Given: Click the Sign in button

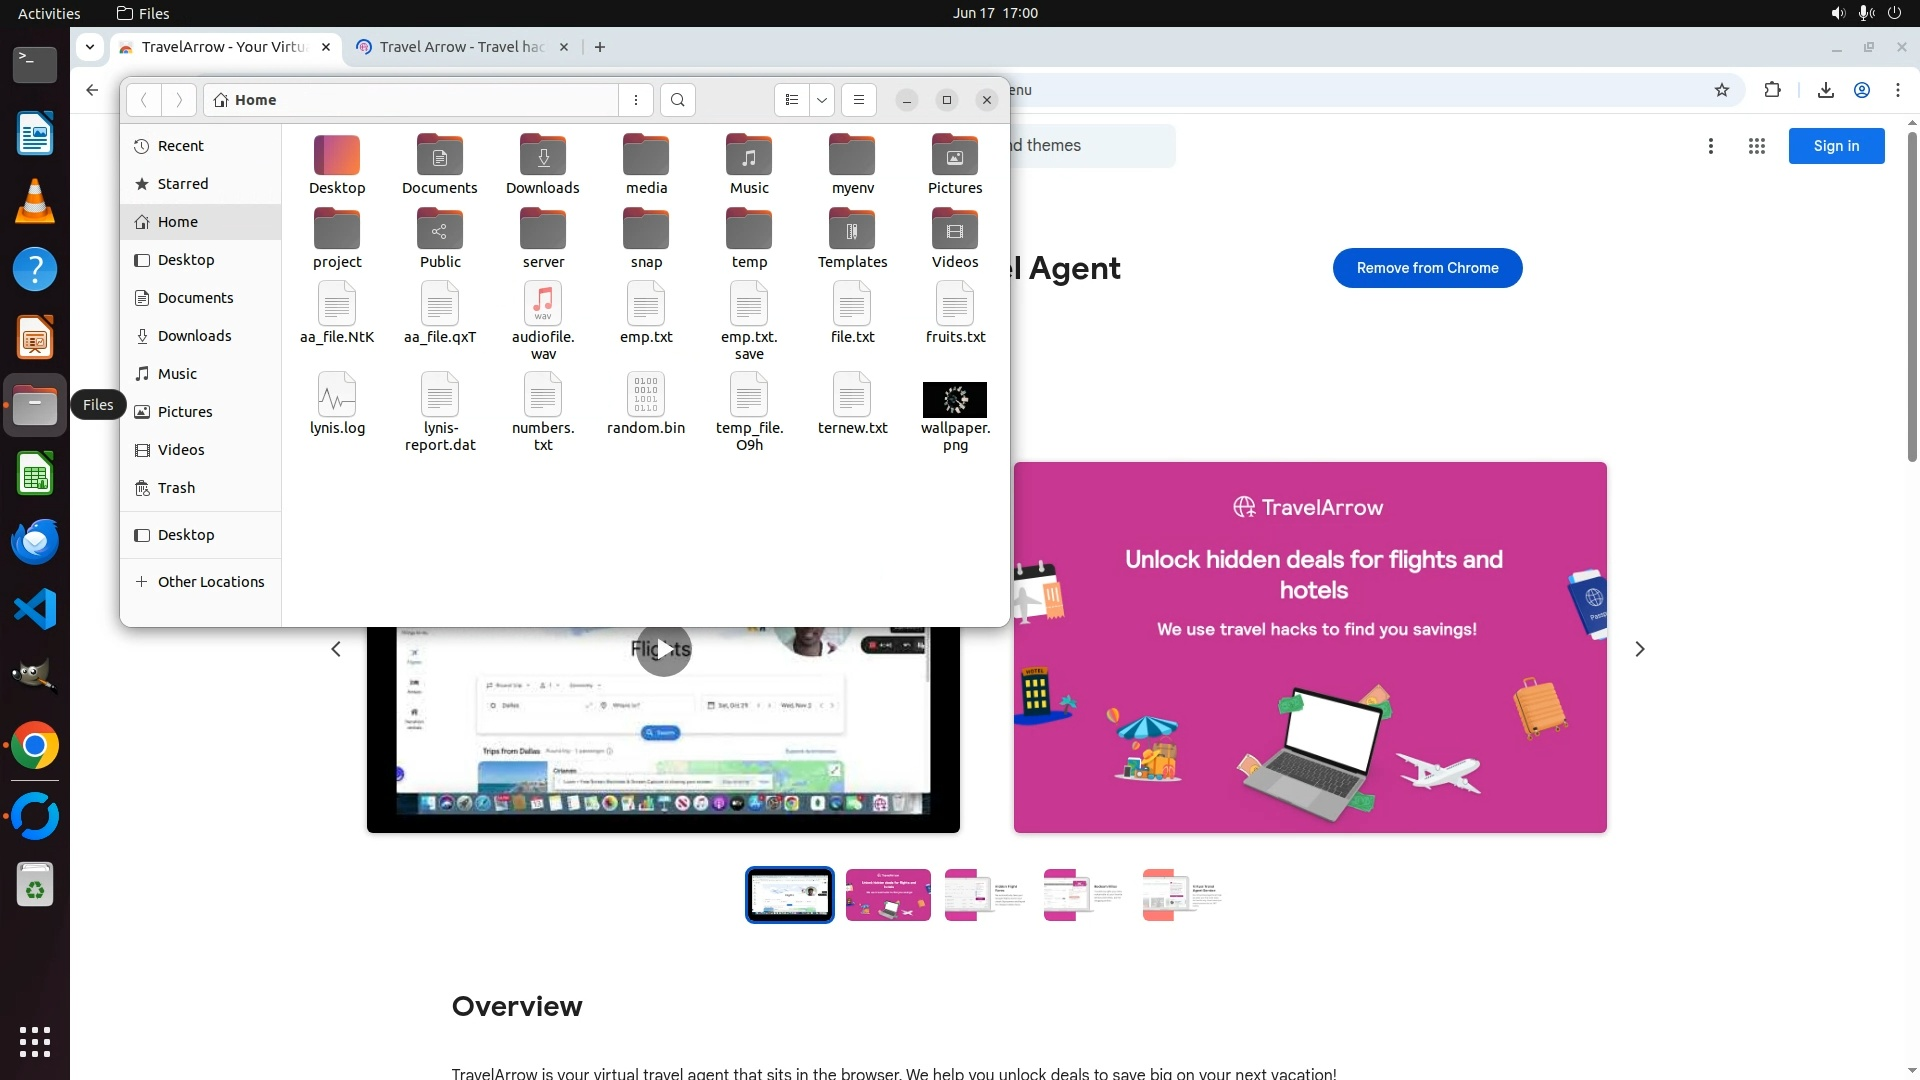Looking at the screenshot, I should 1836,146.
